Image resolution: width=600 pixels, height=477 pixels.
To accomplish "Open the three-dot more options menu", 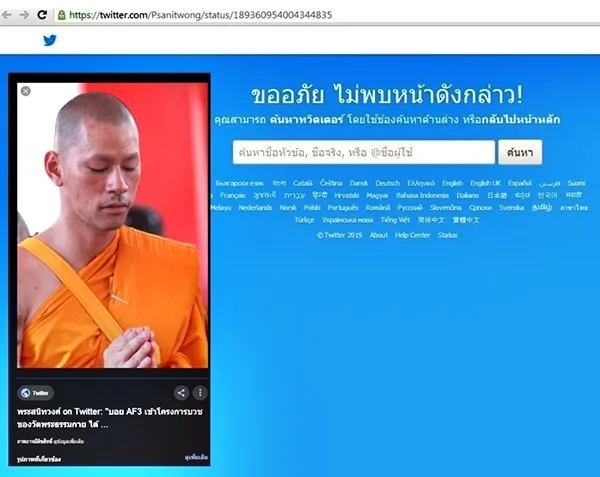I will (200, 392).
